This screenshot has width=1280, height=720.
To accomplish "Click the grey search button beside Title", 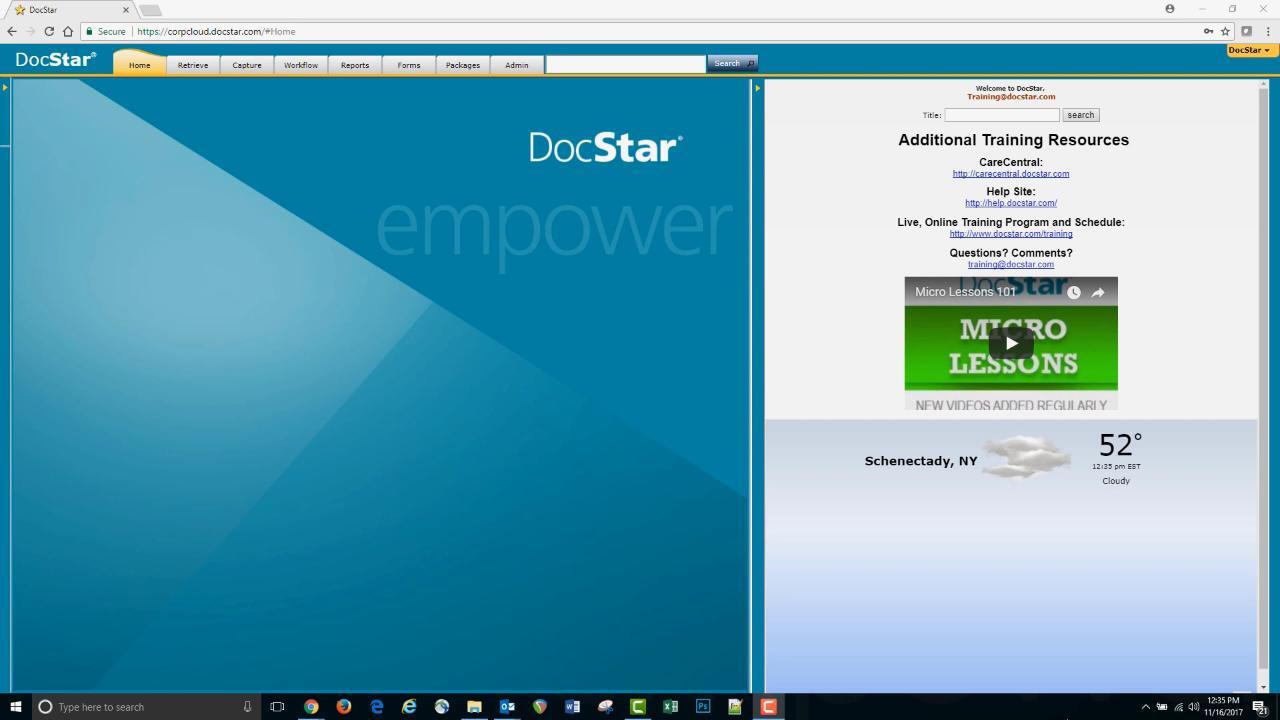I will click(1080, 115).
